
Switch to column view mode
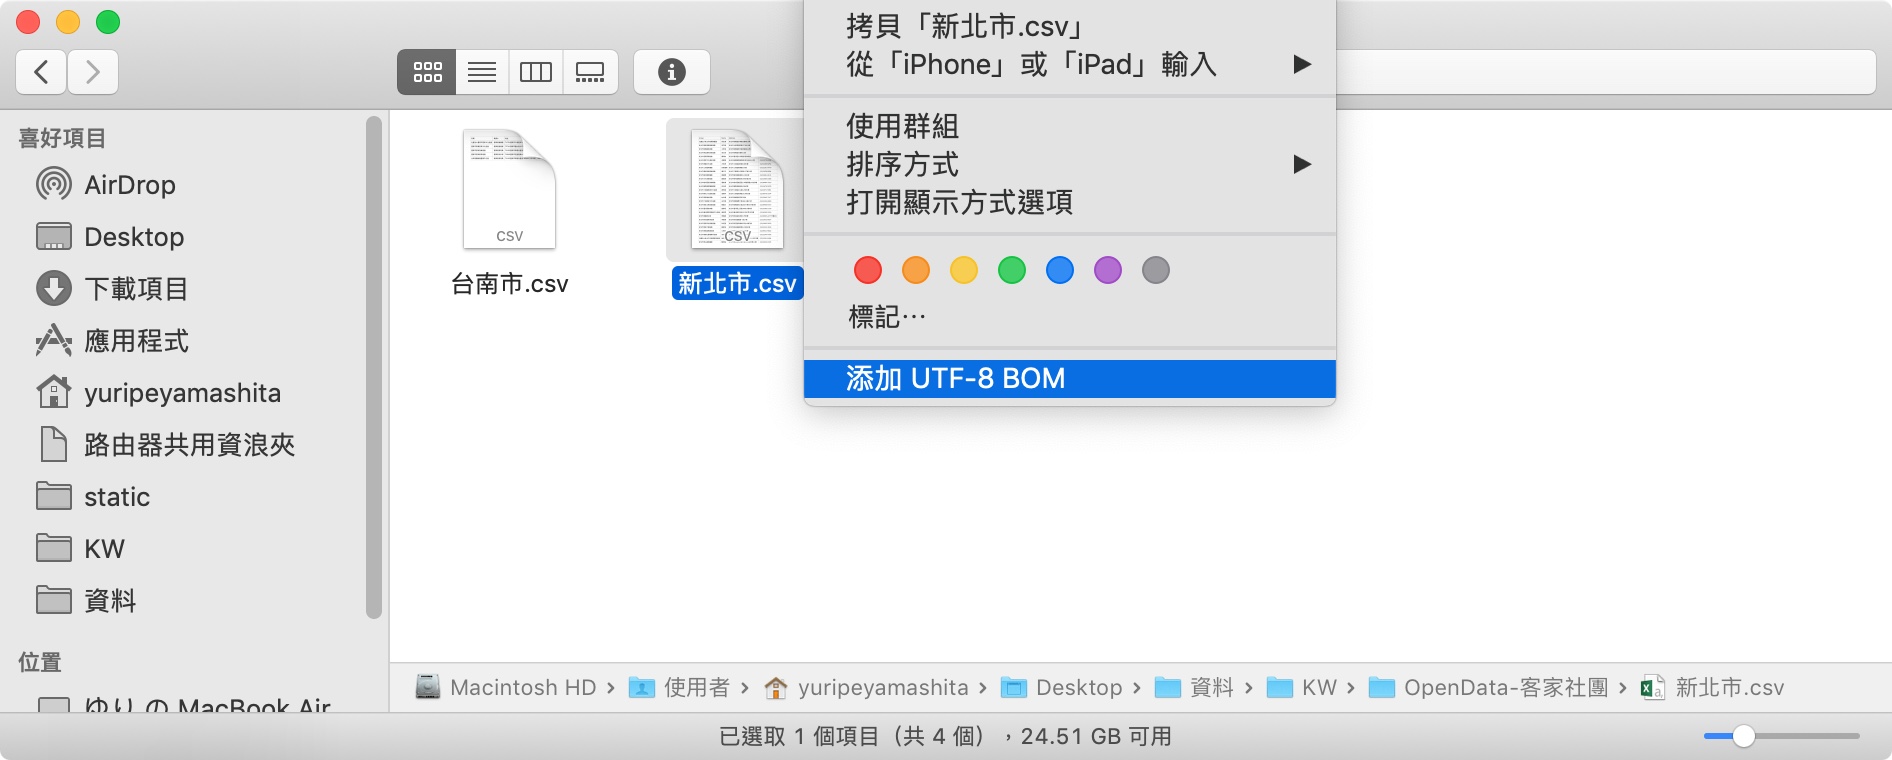pyautogui.click(x=536, y=72)
